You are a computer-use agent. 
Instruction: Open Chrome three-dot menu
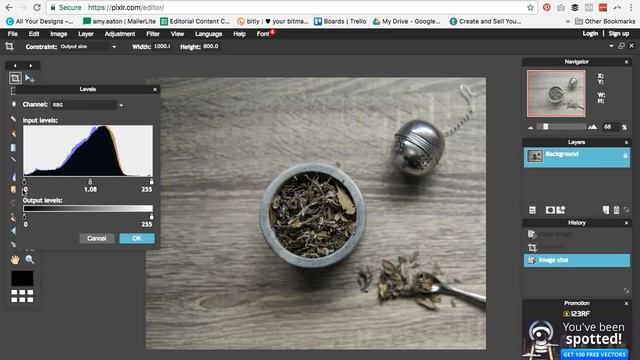pos(631,7)
